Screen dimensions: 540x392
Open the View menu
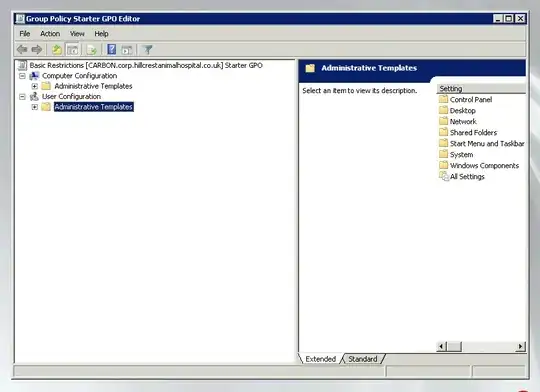(77, 34)
